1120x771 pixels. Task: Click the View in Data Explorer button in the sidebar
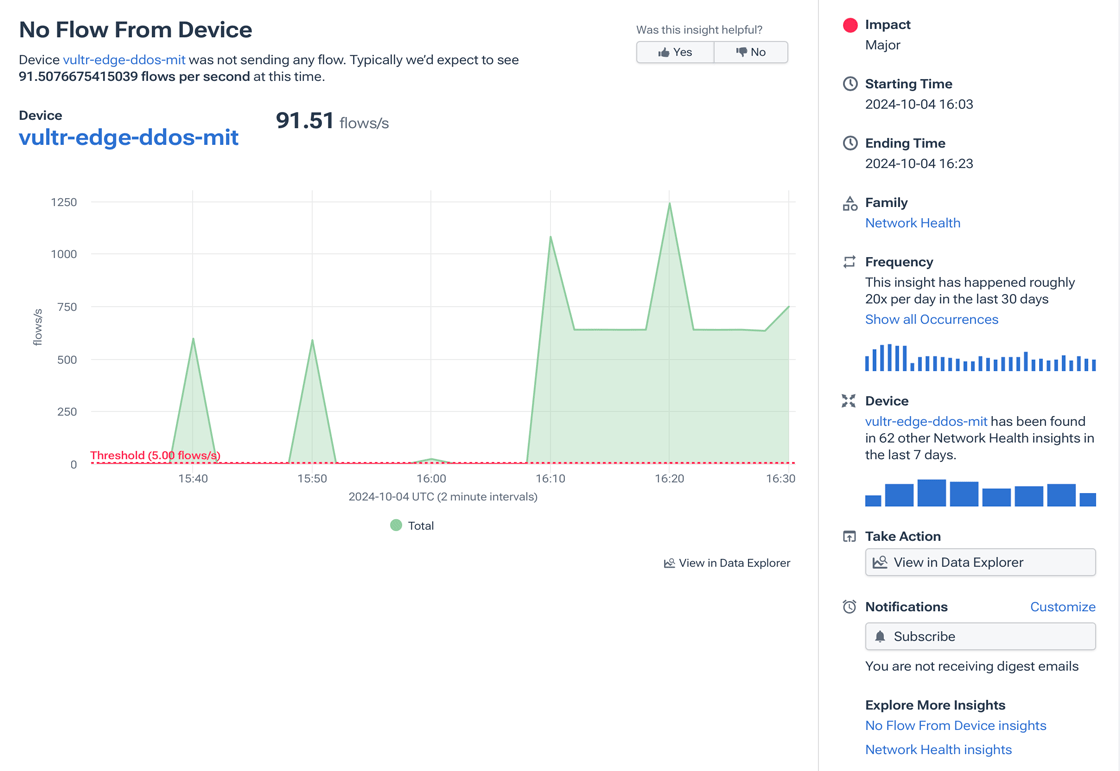click(x=980, y=563)
